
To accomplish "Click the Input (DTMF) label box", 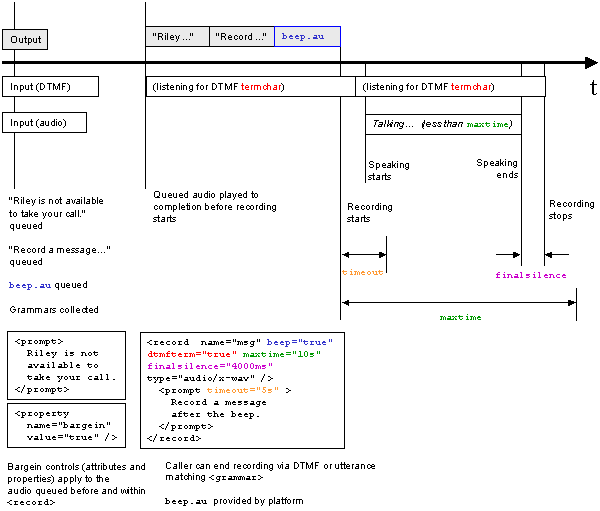I will (50, 87).
